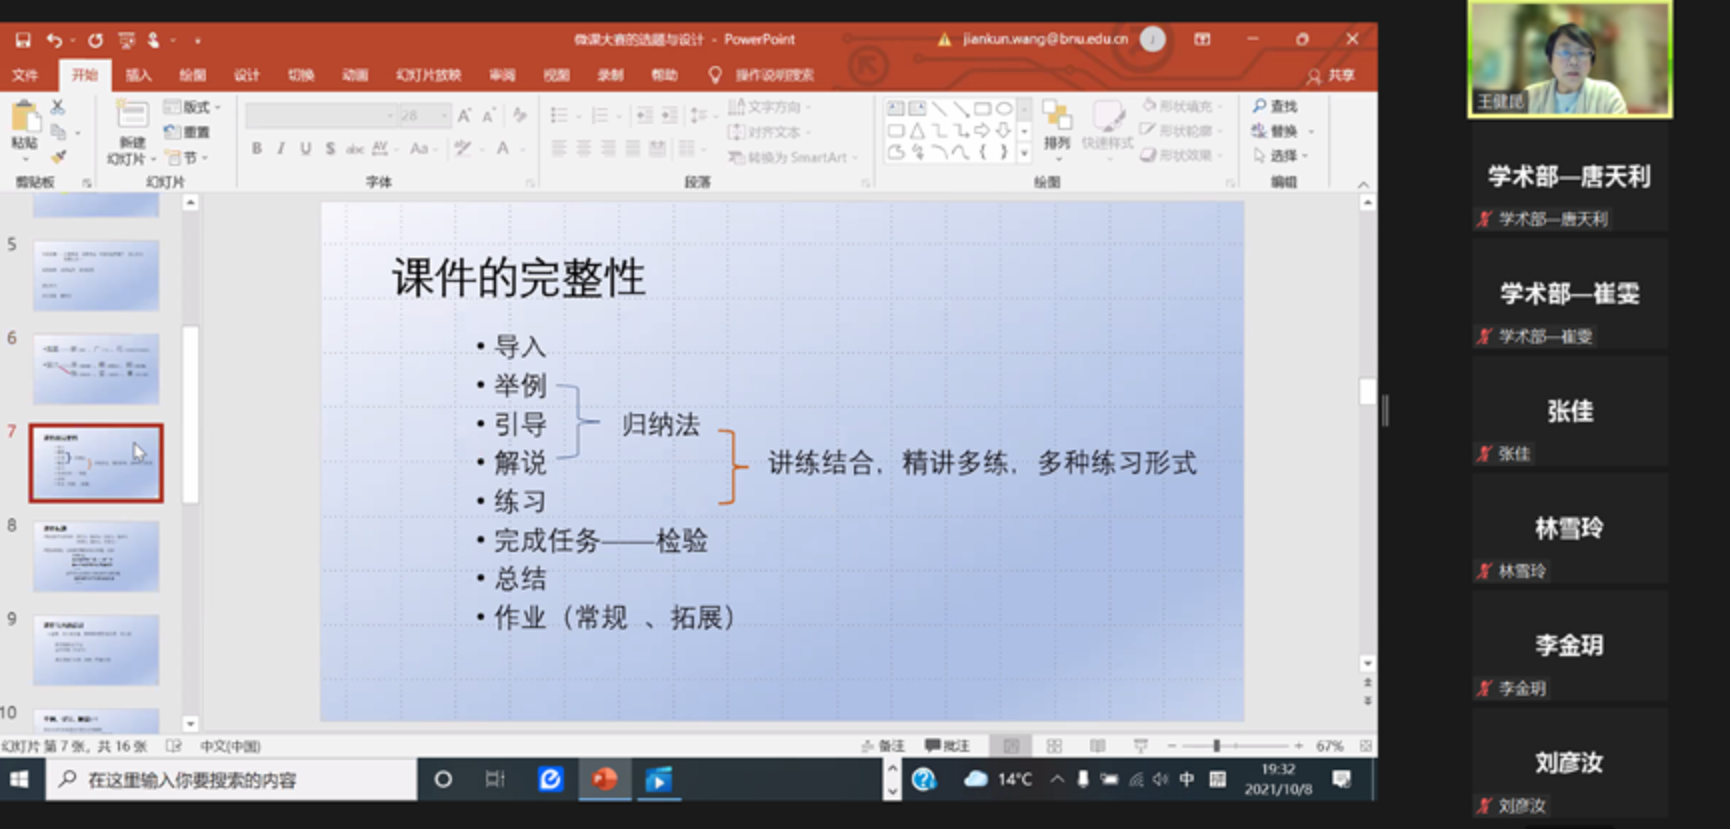Click the Reset (重置) slide button
The width and height of the screenshot is (1731, 830).
pos(188,132)
